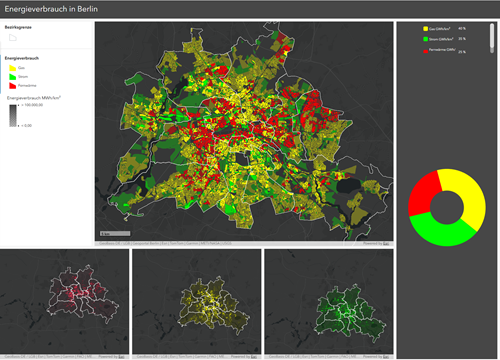Click the 'Gas' label in the left legend
500x360 pixels.
(x=21, y=68)
